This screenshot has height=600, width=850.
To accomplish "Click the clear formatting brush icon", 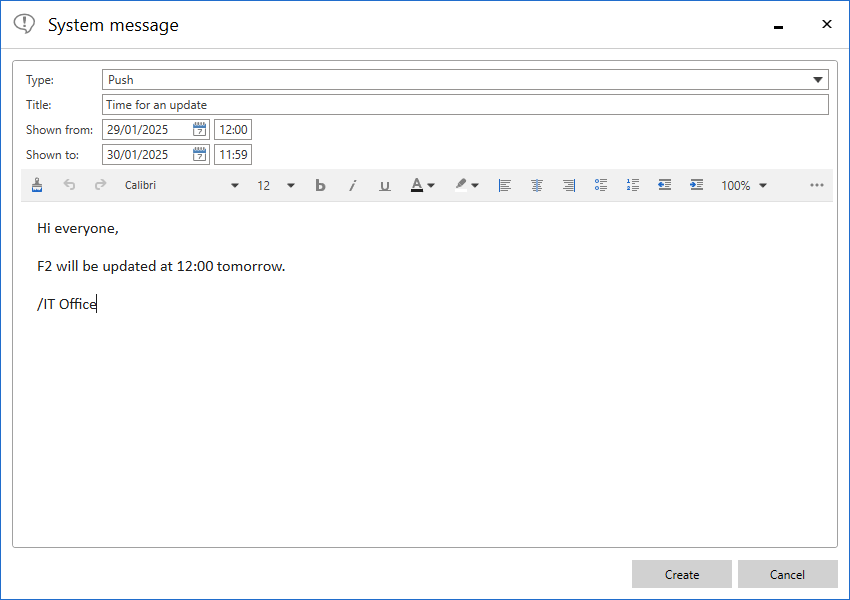I will [x=38, y=185].
